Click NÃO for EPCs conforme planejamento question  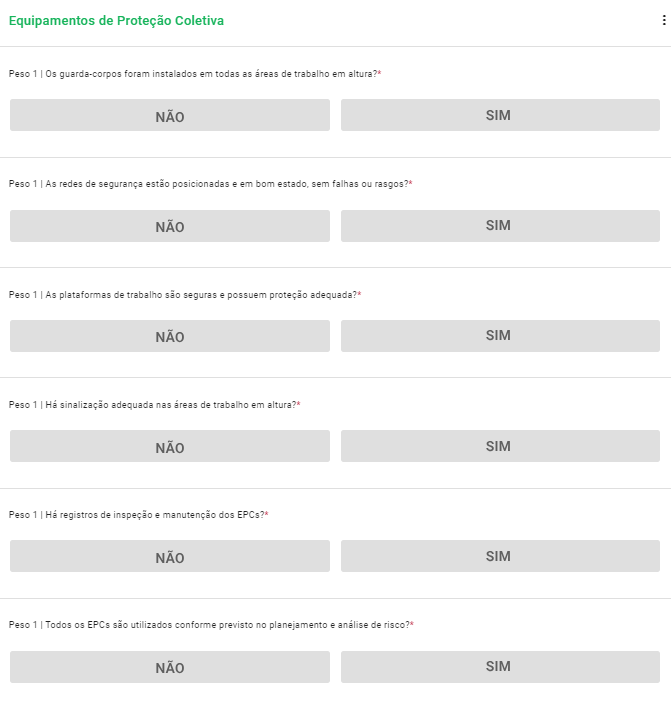click(x=170, y=667)
